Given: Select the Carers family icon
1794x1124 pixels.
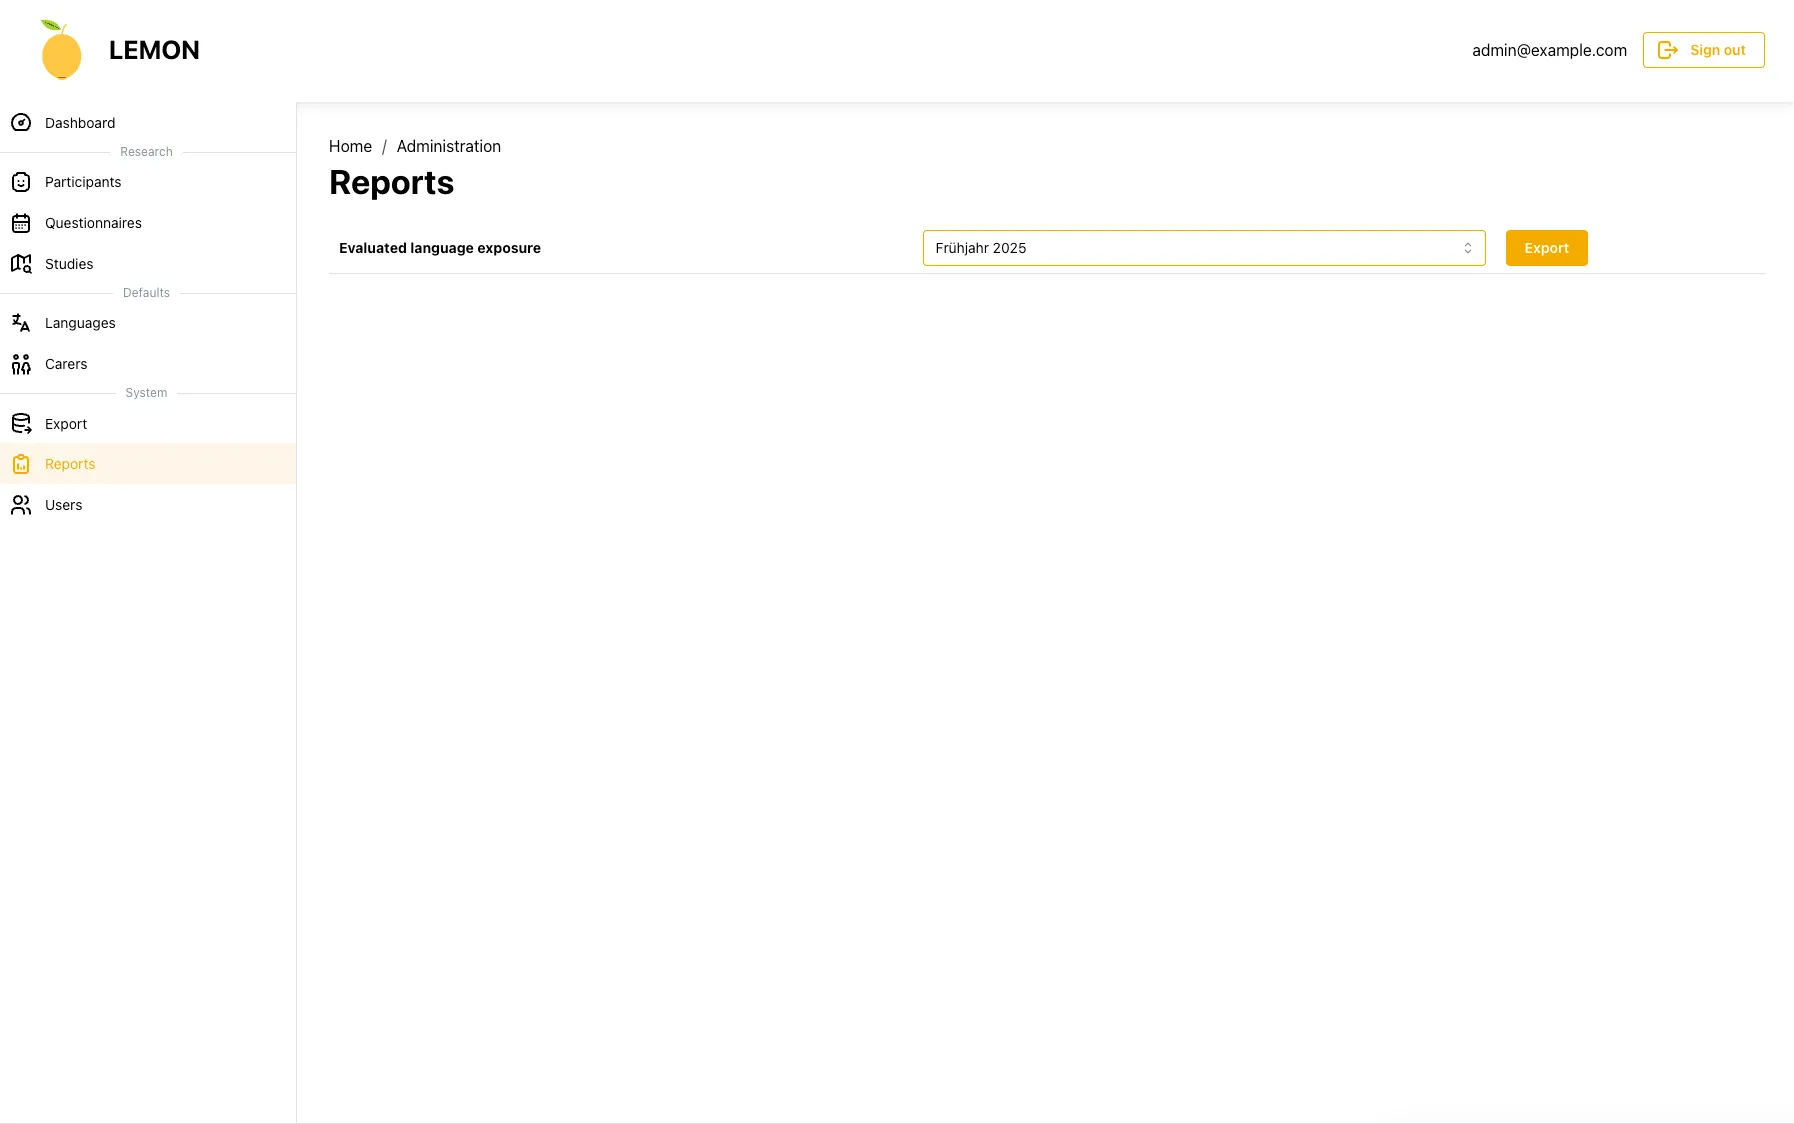Looking at the screenshot, I should point(21,364).
